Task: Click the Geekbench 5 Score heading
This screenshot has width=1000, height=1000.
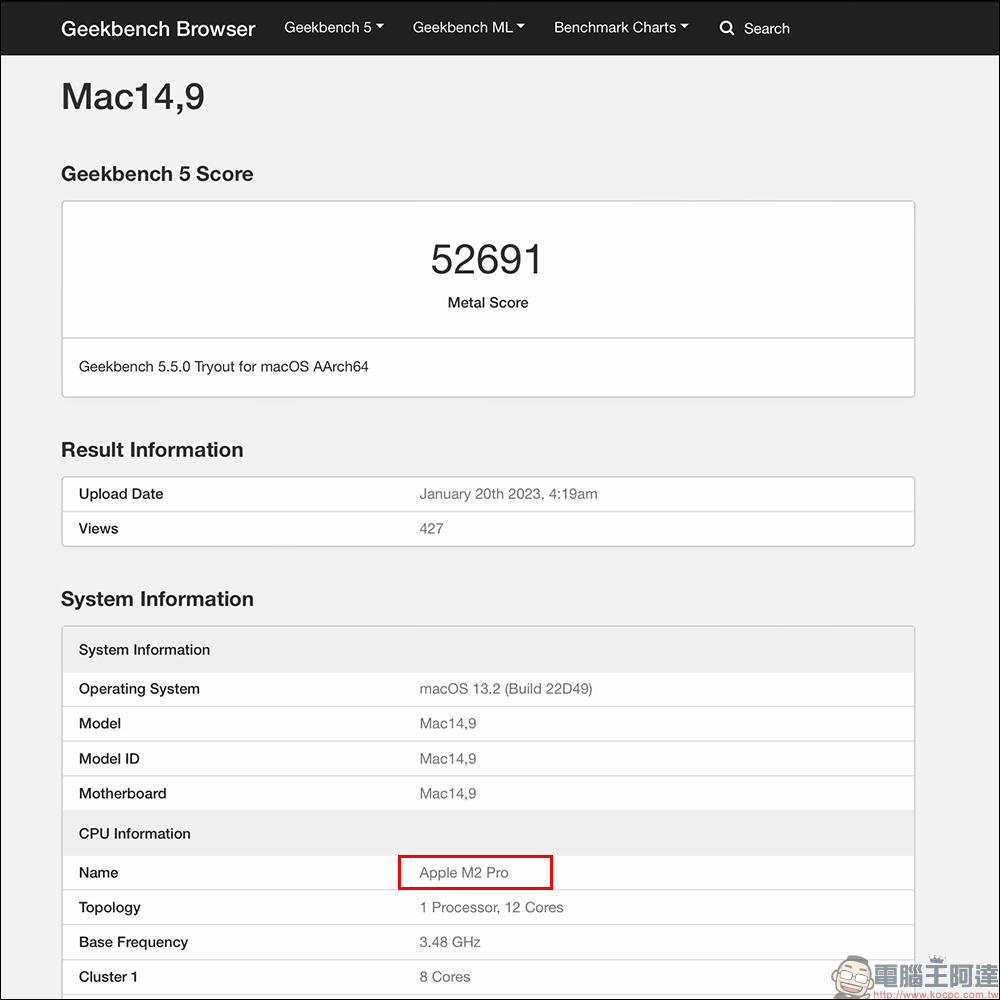Action: tap(157, 174)
